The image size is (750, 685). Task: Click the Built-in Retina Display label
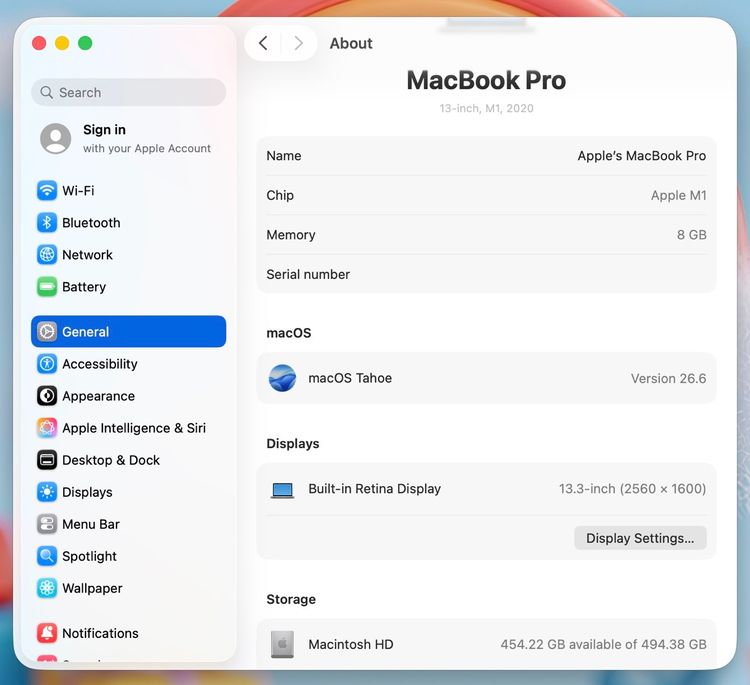tap(374, 488)
